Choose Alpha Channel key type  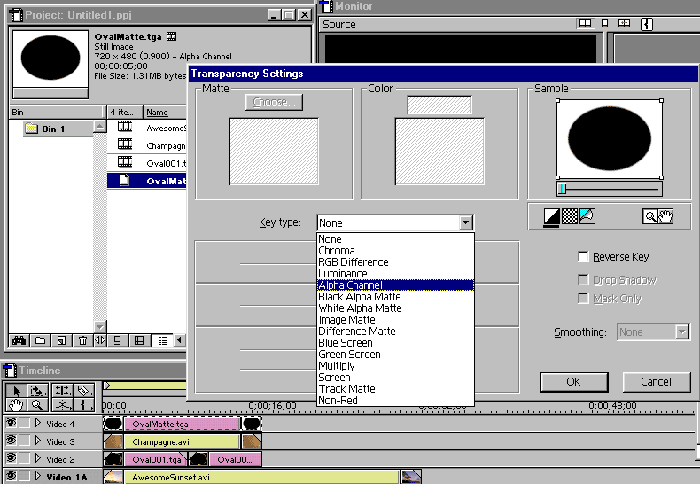(395, 285)
